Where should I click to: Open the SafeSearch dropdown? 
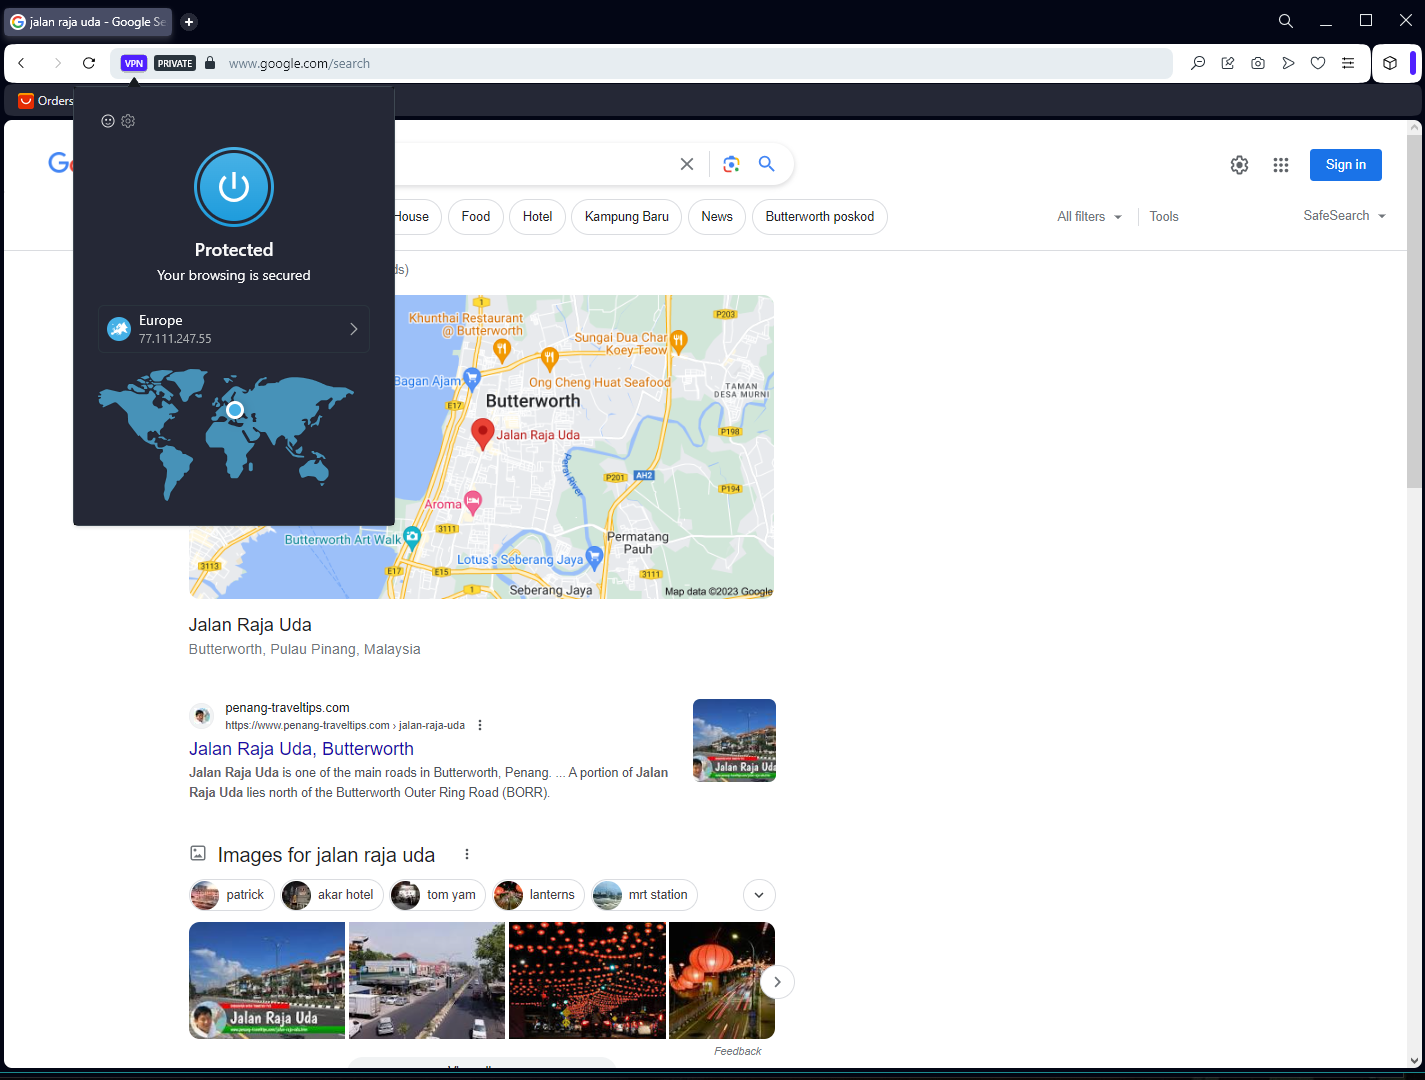[1345, 216]
